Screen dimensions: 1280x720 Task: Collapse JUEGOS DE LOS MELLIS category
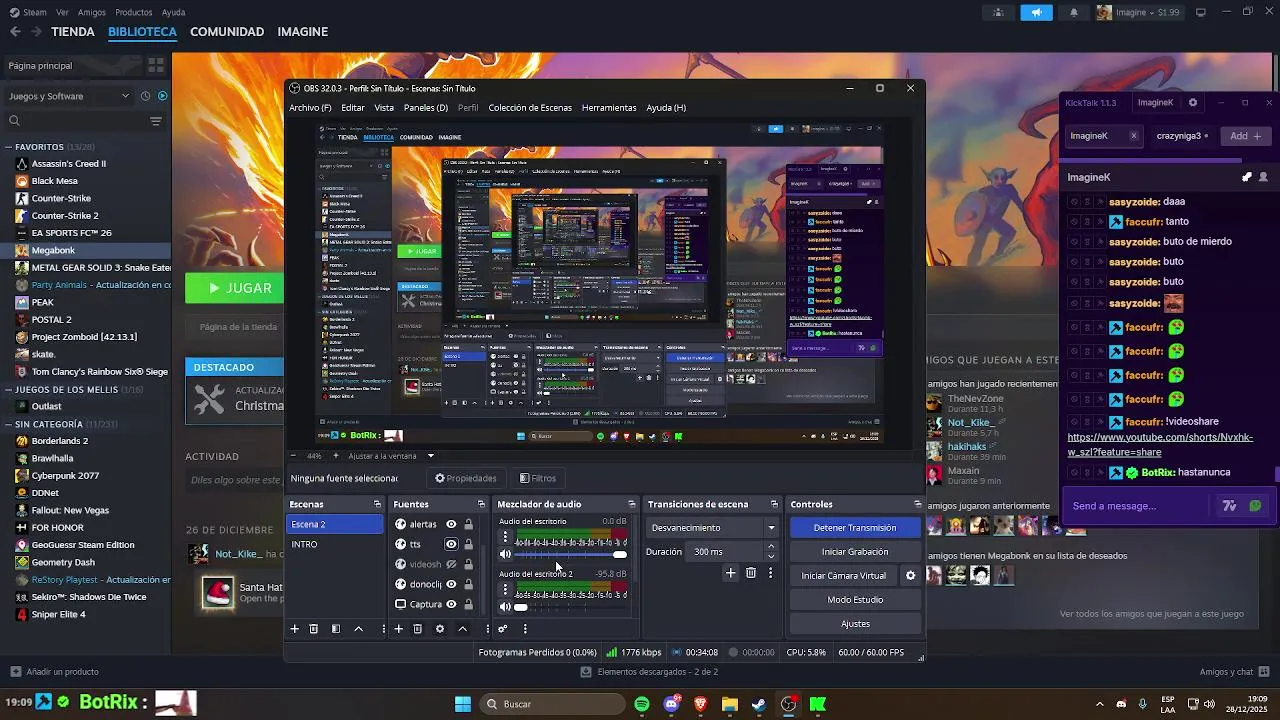pyautogui.click(x=8, y=389)
